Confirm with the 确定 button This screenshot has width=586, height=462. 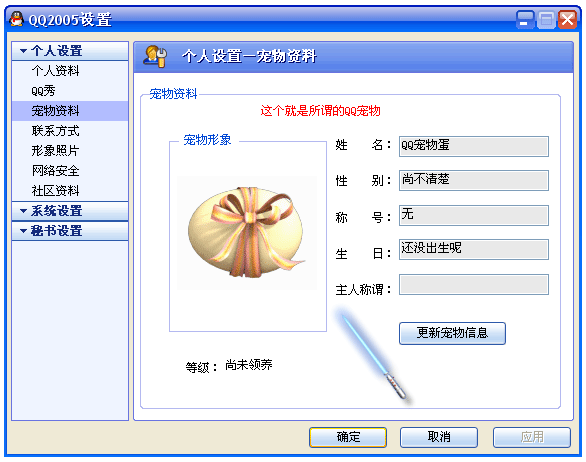pyautogui.click(x=348, y=437)
